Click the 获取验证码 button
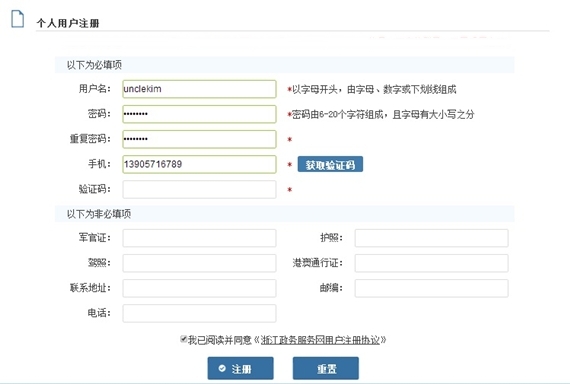Image resolution: width=570 pixels, height=384 pixels. click(x=330, y=164)
